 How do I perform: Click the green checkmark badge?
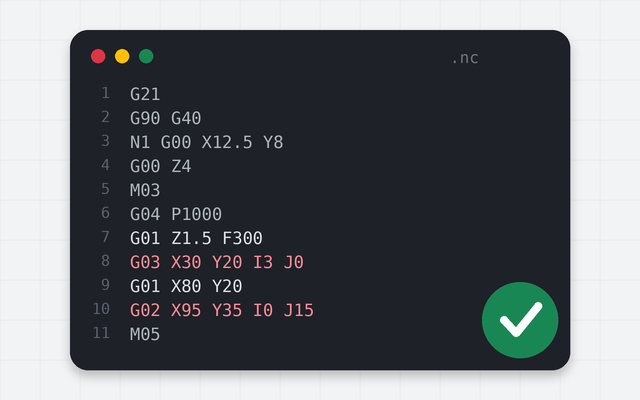[x=520, y=320]
